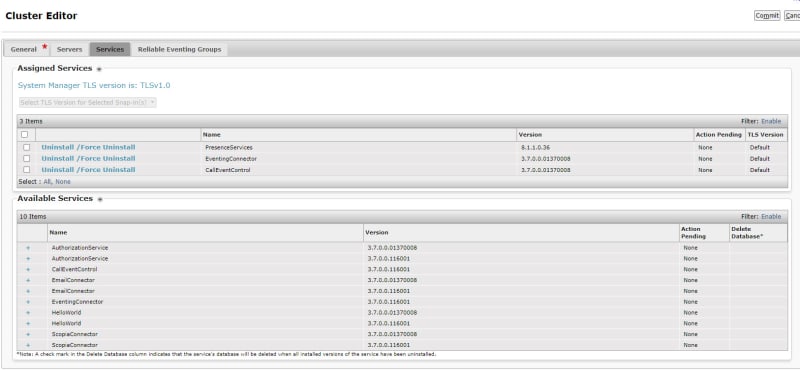This screenshot has height=371, width=800.
Task: Select version text 8.1.1.0.36
Action: click(x=535, y=147)
